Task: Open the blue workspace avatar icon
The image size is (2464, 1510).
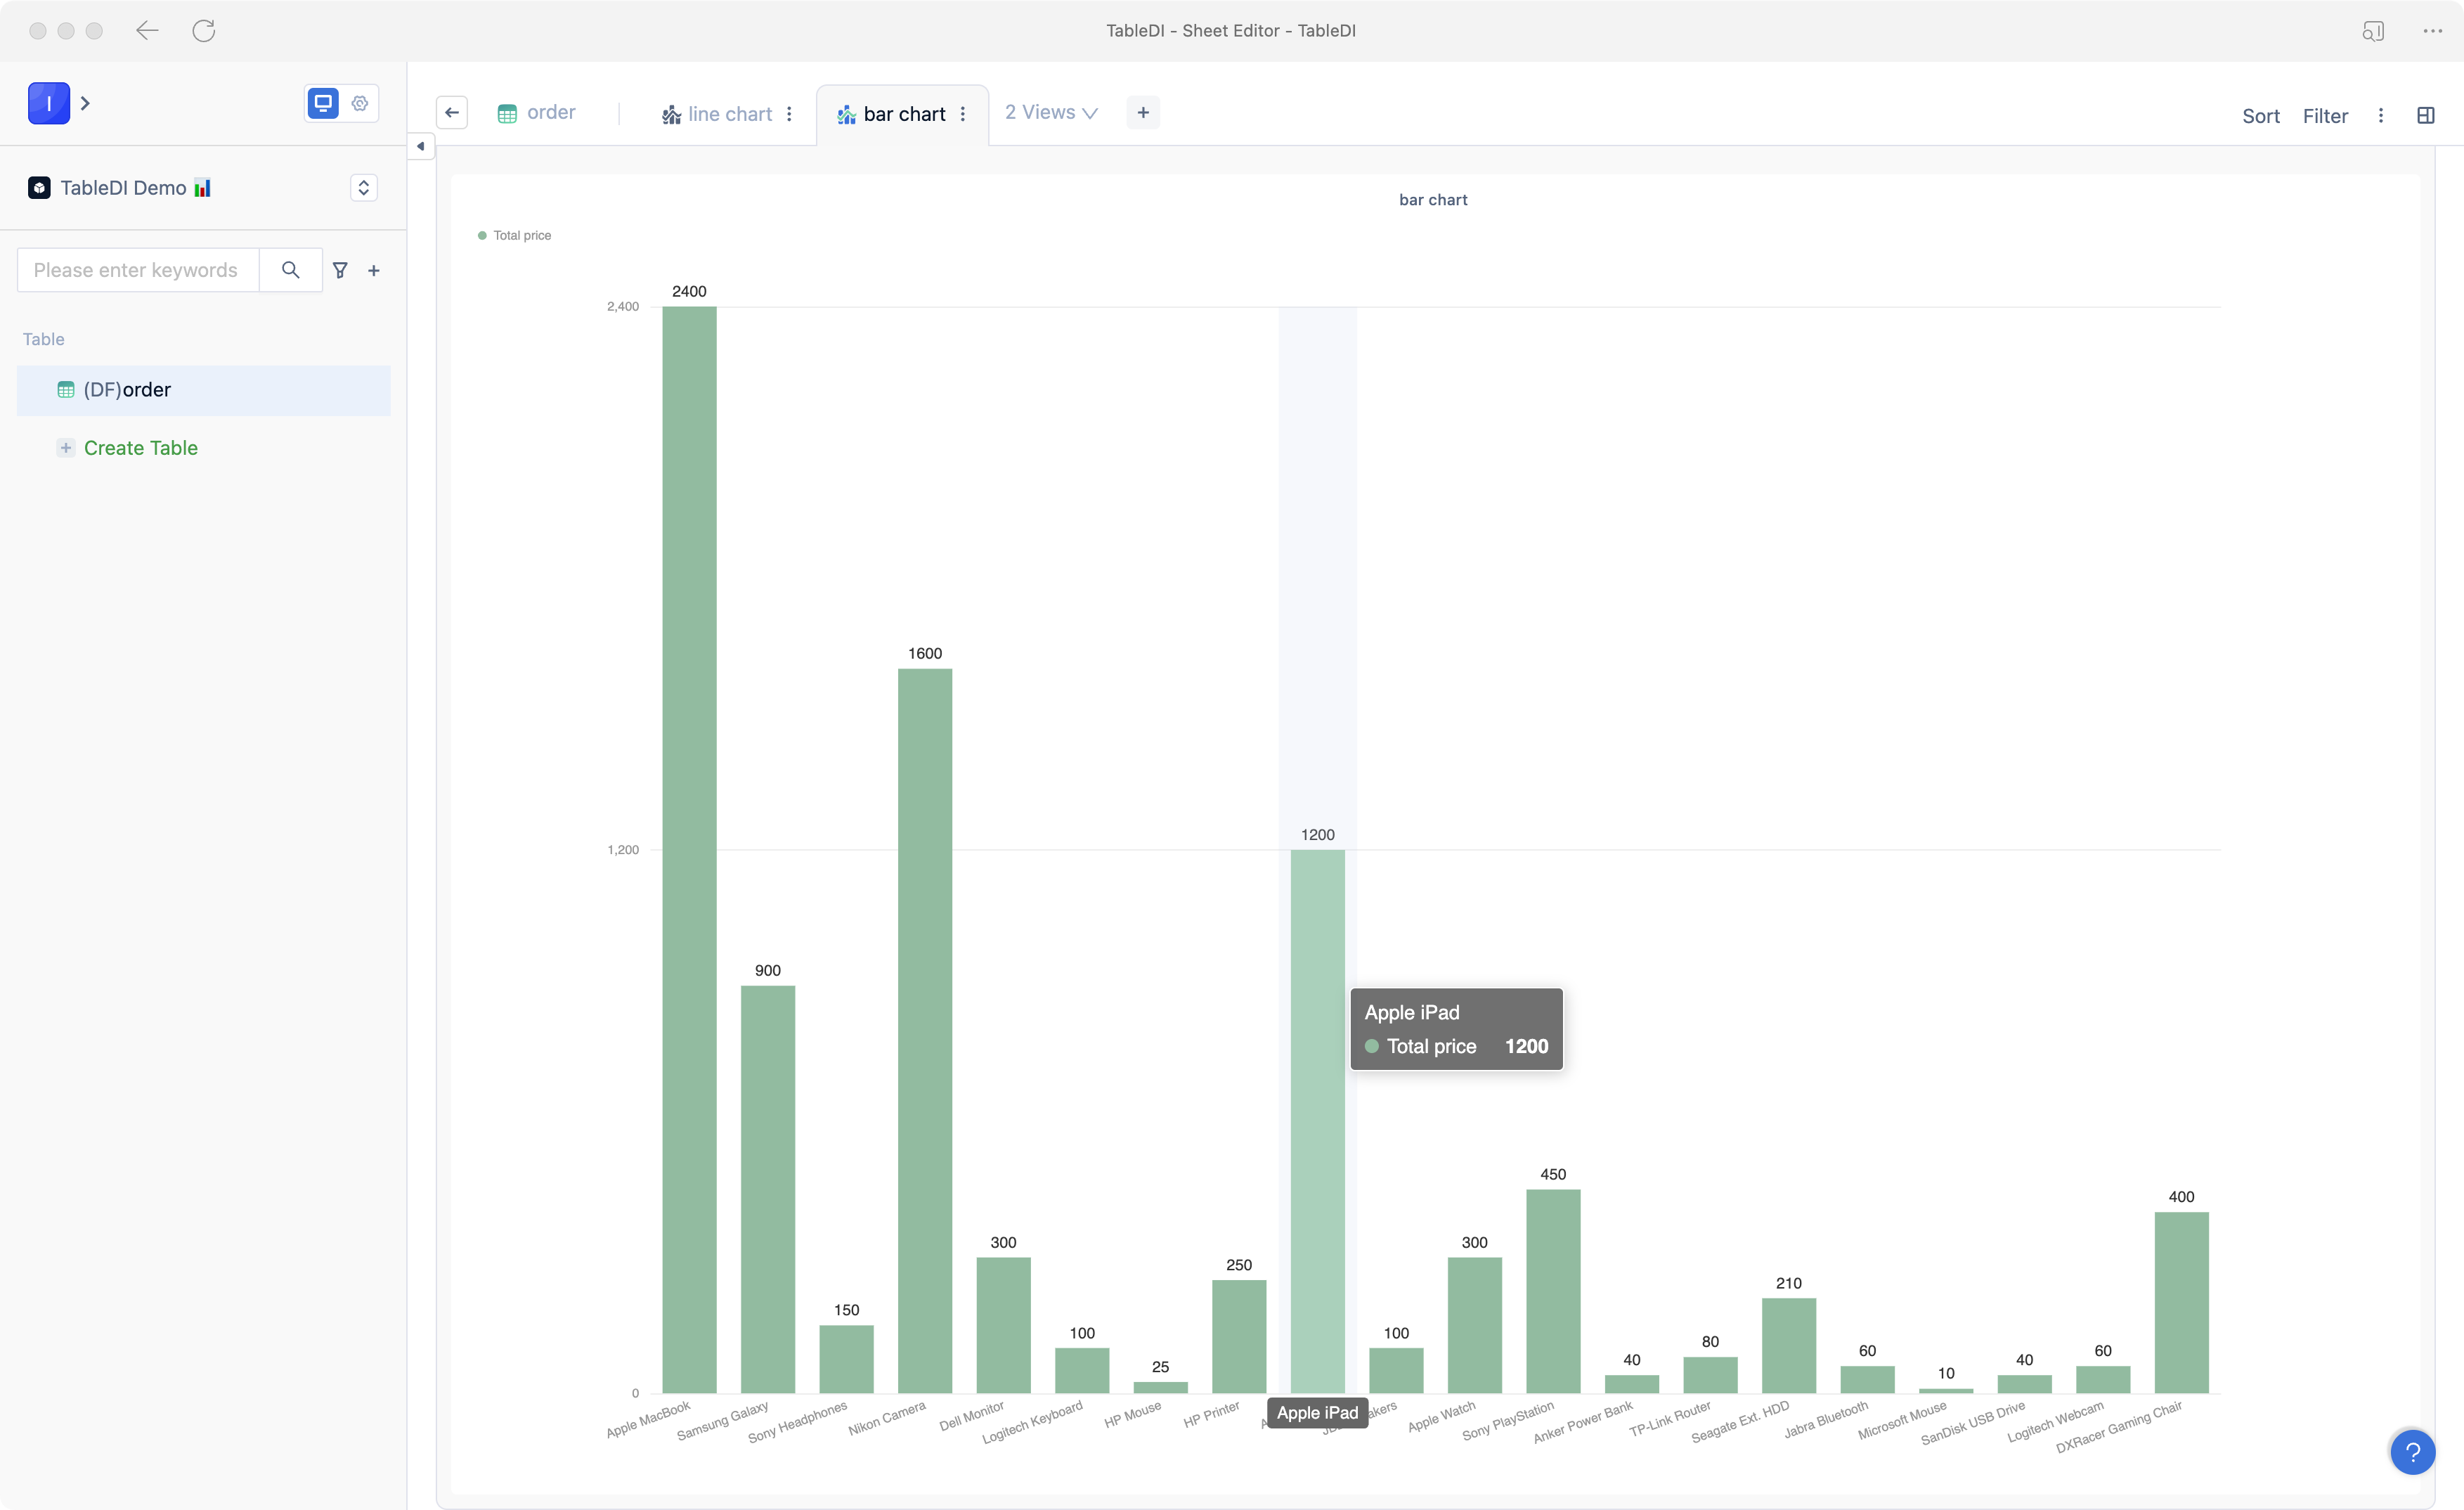Action: click(x=49, y=103)
